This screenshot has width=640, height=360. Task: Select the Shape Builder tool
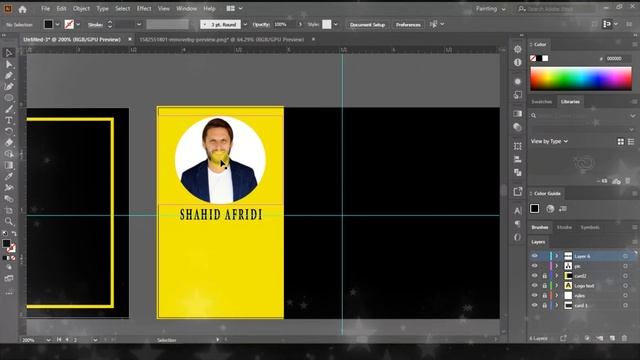coord(9,154)
